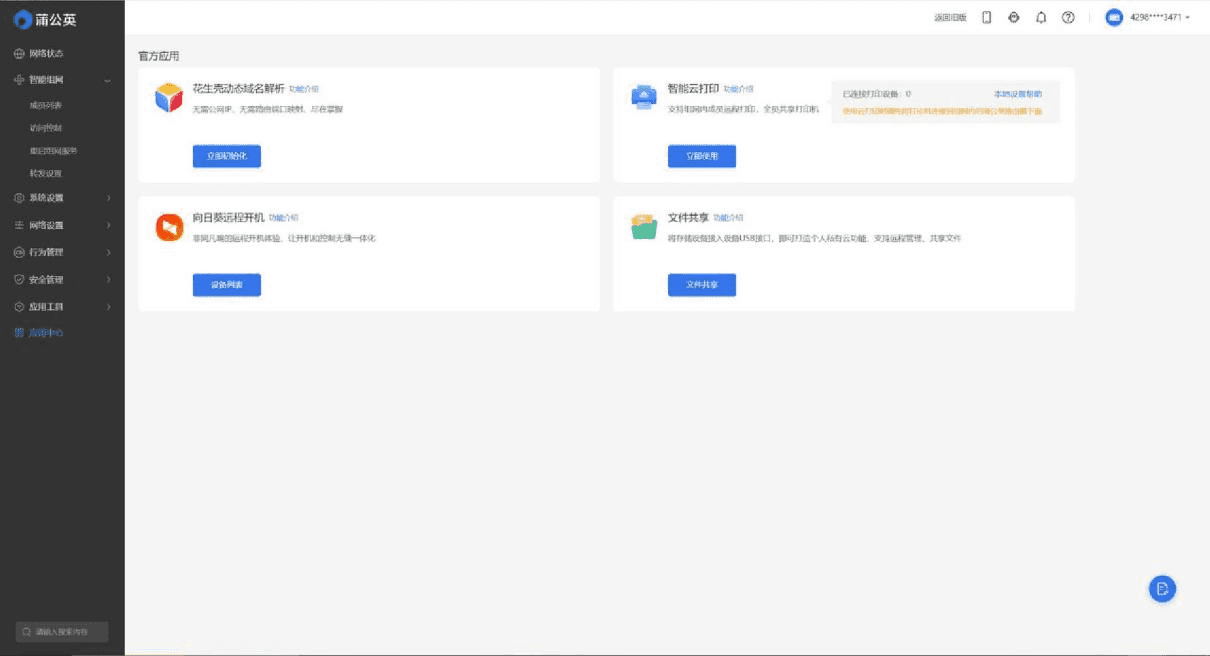This screenshot has width=1210, height=656.
Task: Expand the 行为管理 sidebar menu
Action: (x=62, y=252)
